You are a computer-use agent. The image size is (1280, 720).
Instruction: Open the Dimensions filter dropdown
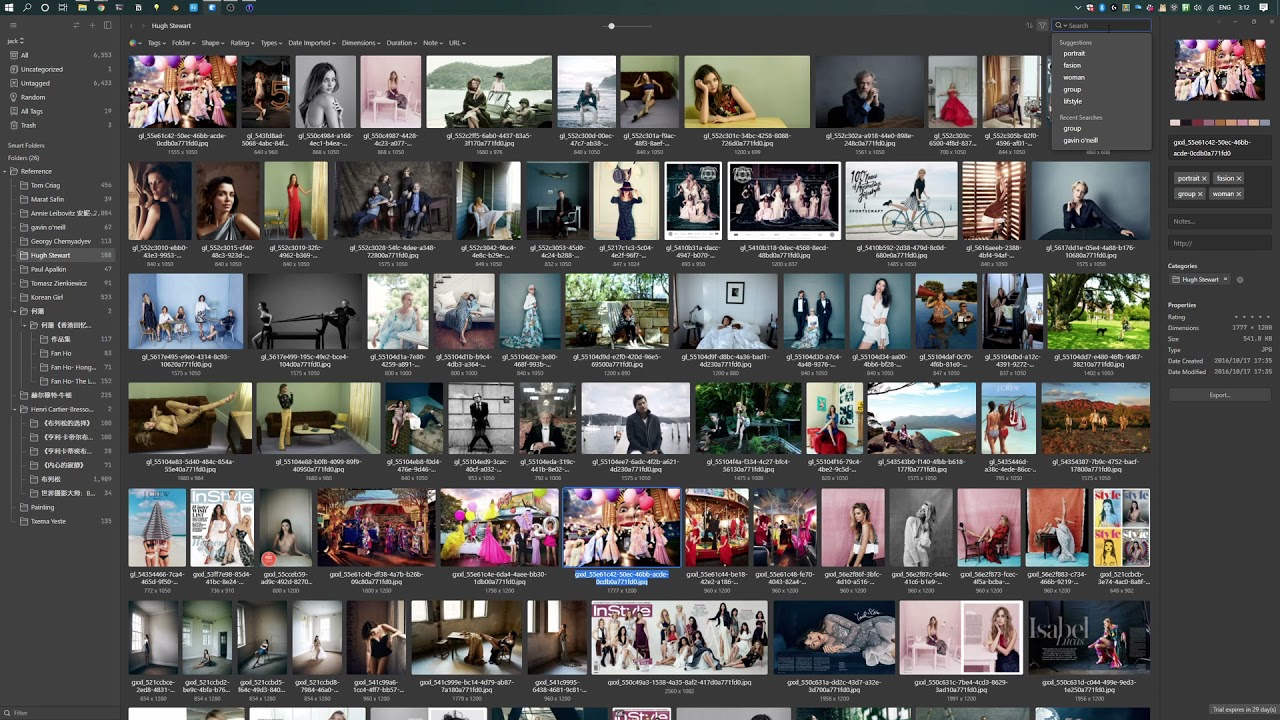click(361, 43)
